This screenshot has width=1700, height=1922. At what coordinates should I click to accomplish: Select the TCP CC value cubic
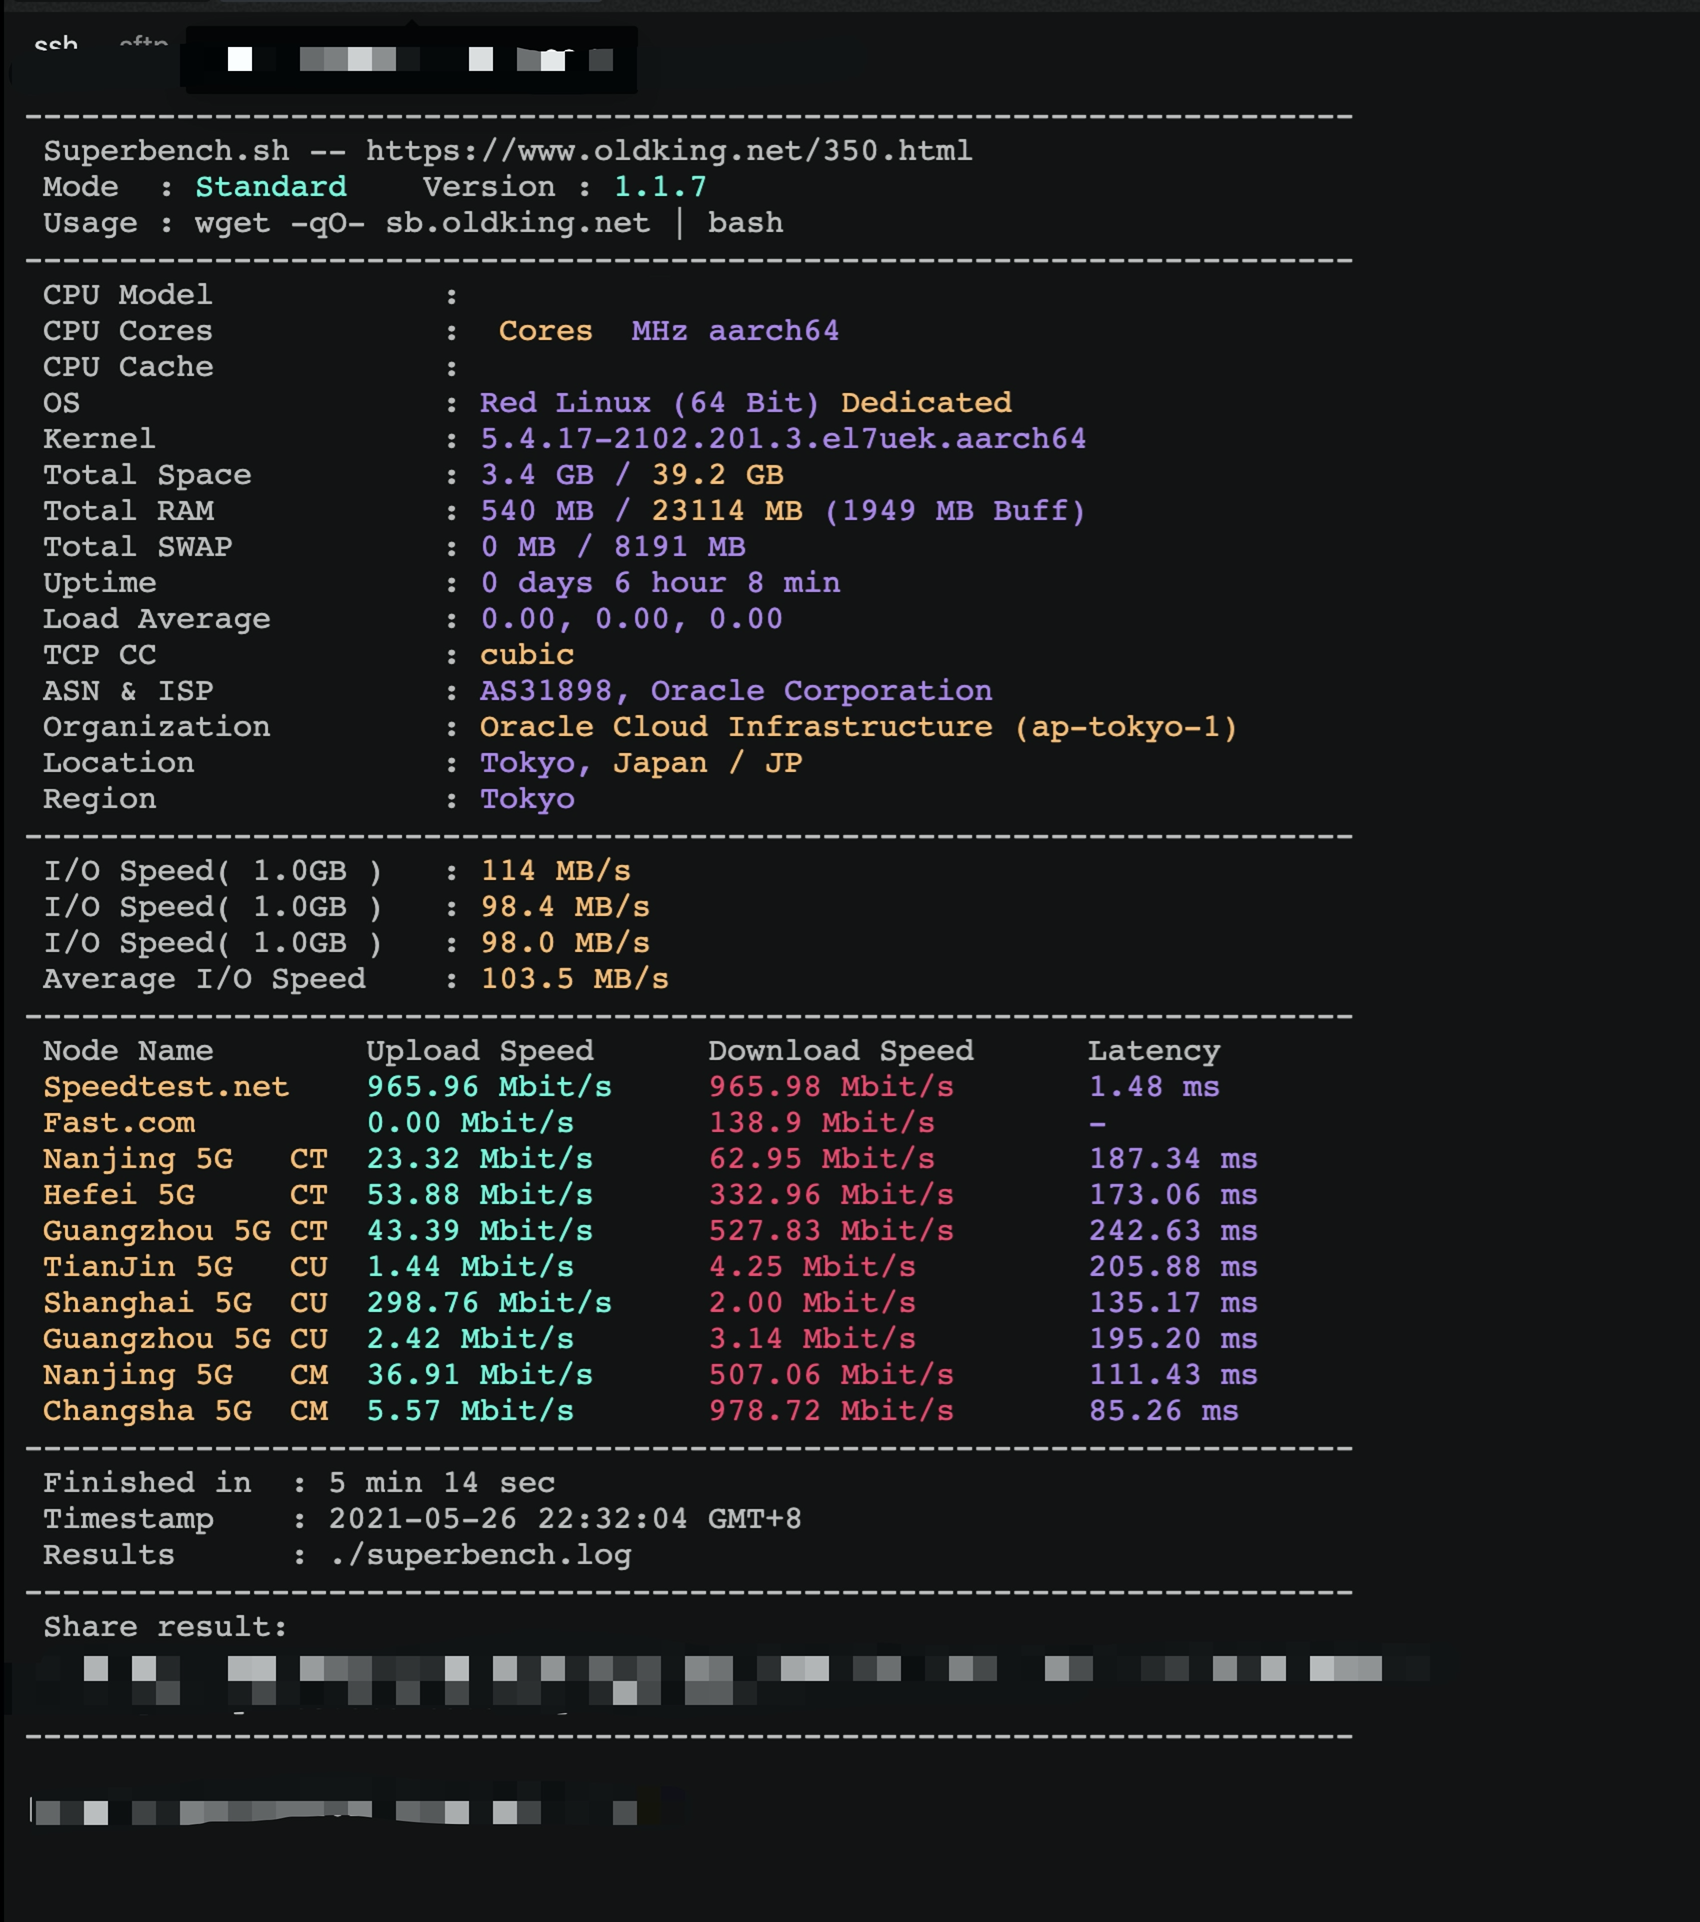pyautogui.click(x=527, y=655)
